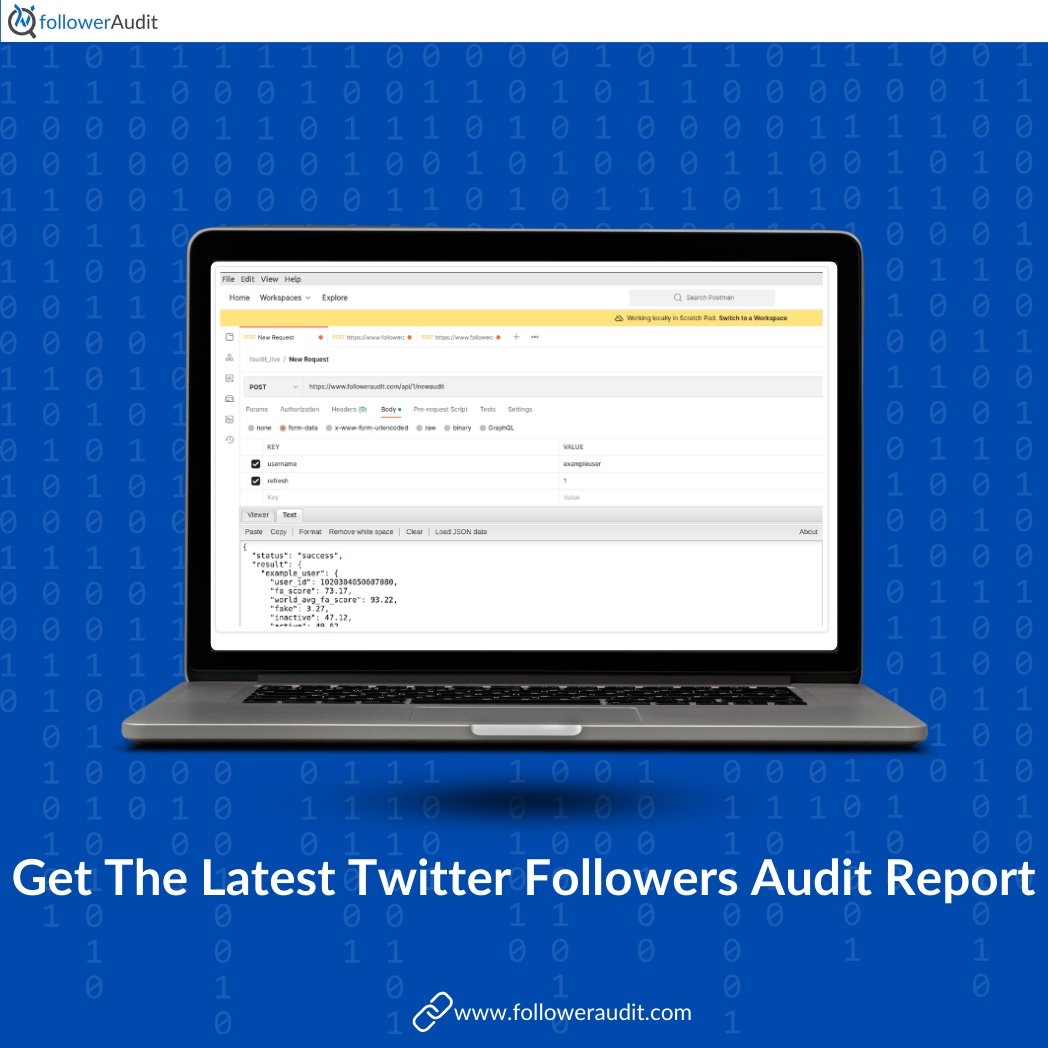Viewport: 1048px width, 1048px height.
Task: Open the History clock sidebar icon
Action: [x=229, y=439]
